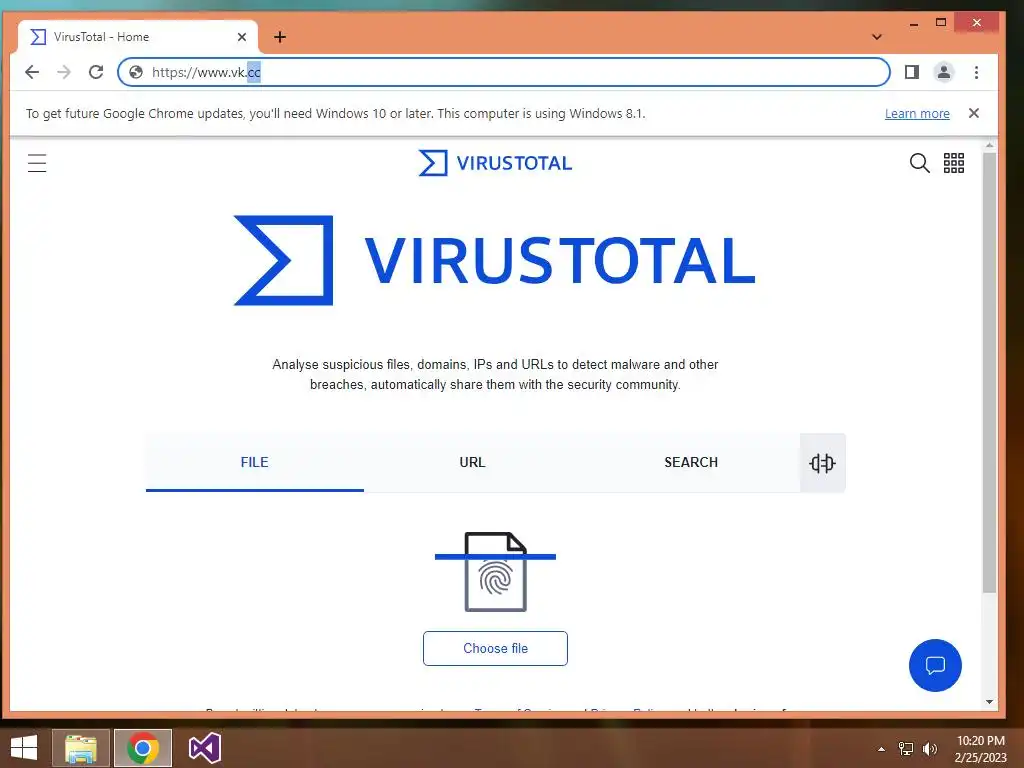Click the Chrome taskbar icon
Screen dimensions: 1024x768
[x=143, y=748]
